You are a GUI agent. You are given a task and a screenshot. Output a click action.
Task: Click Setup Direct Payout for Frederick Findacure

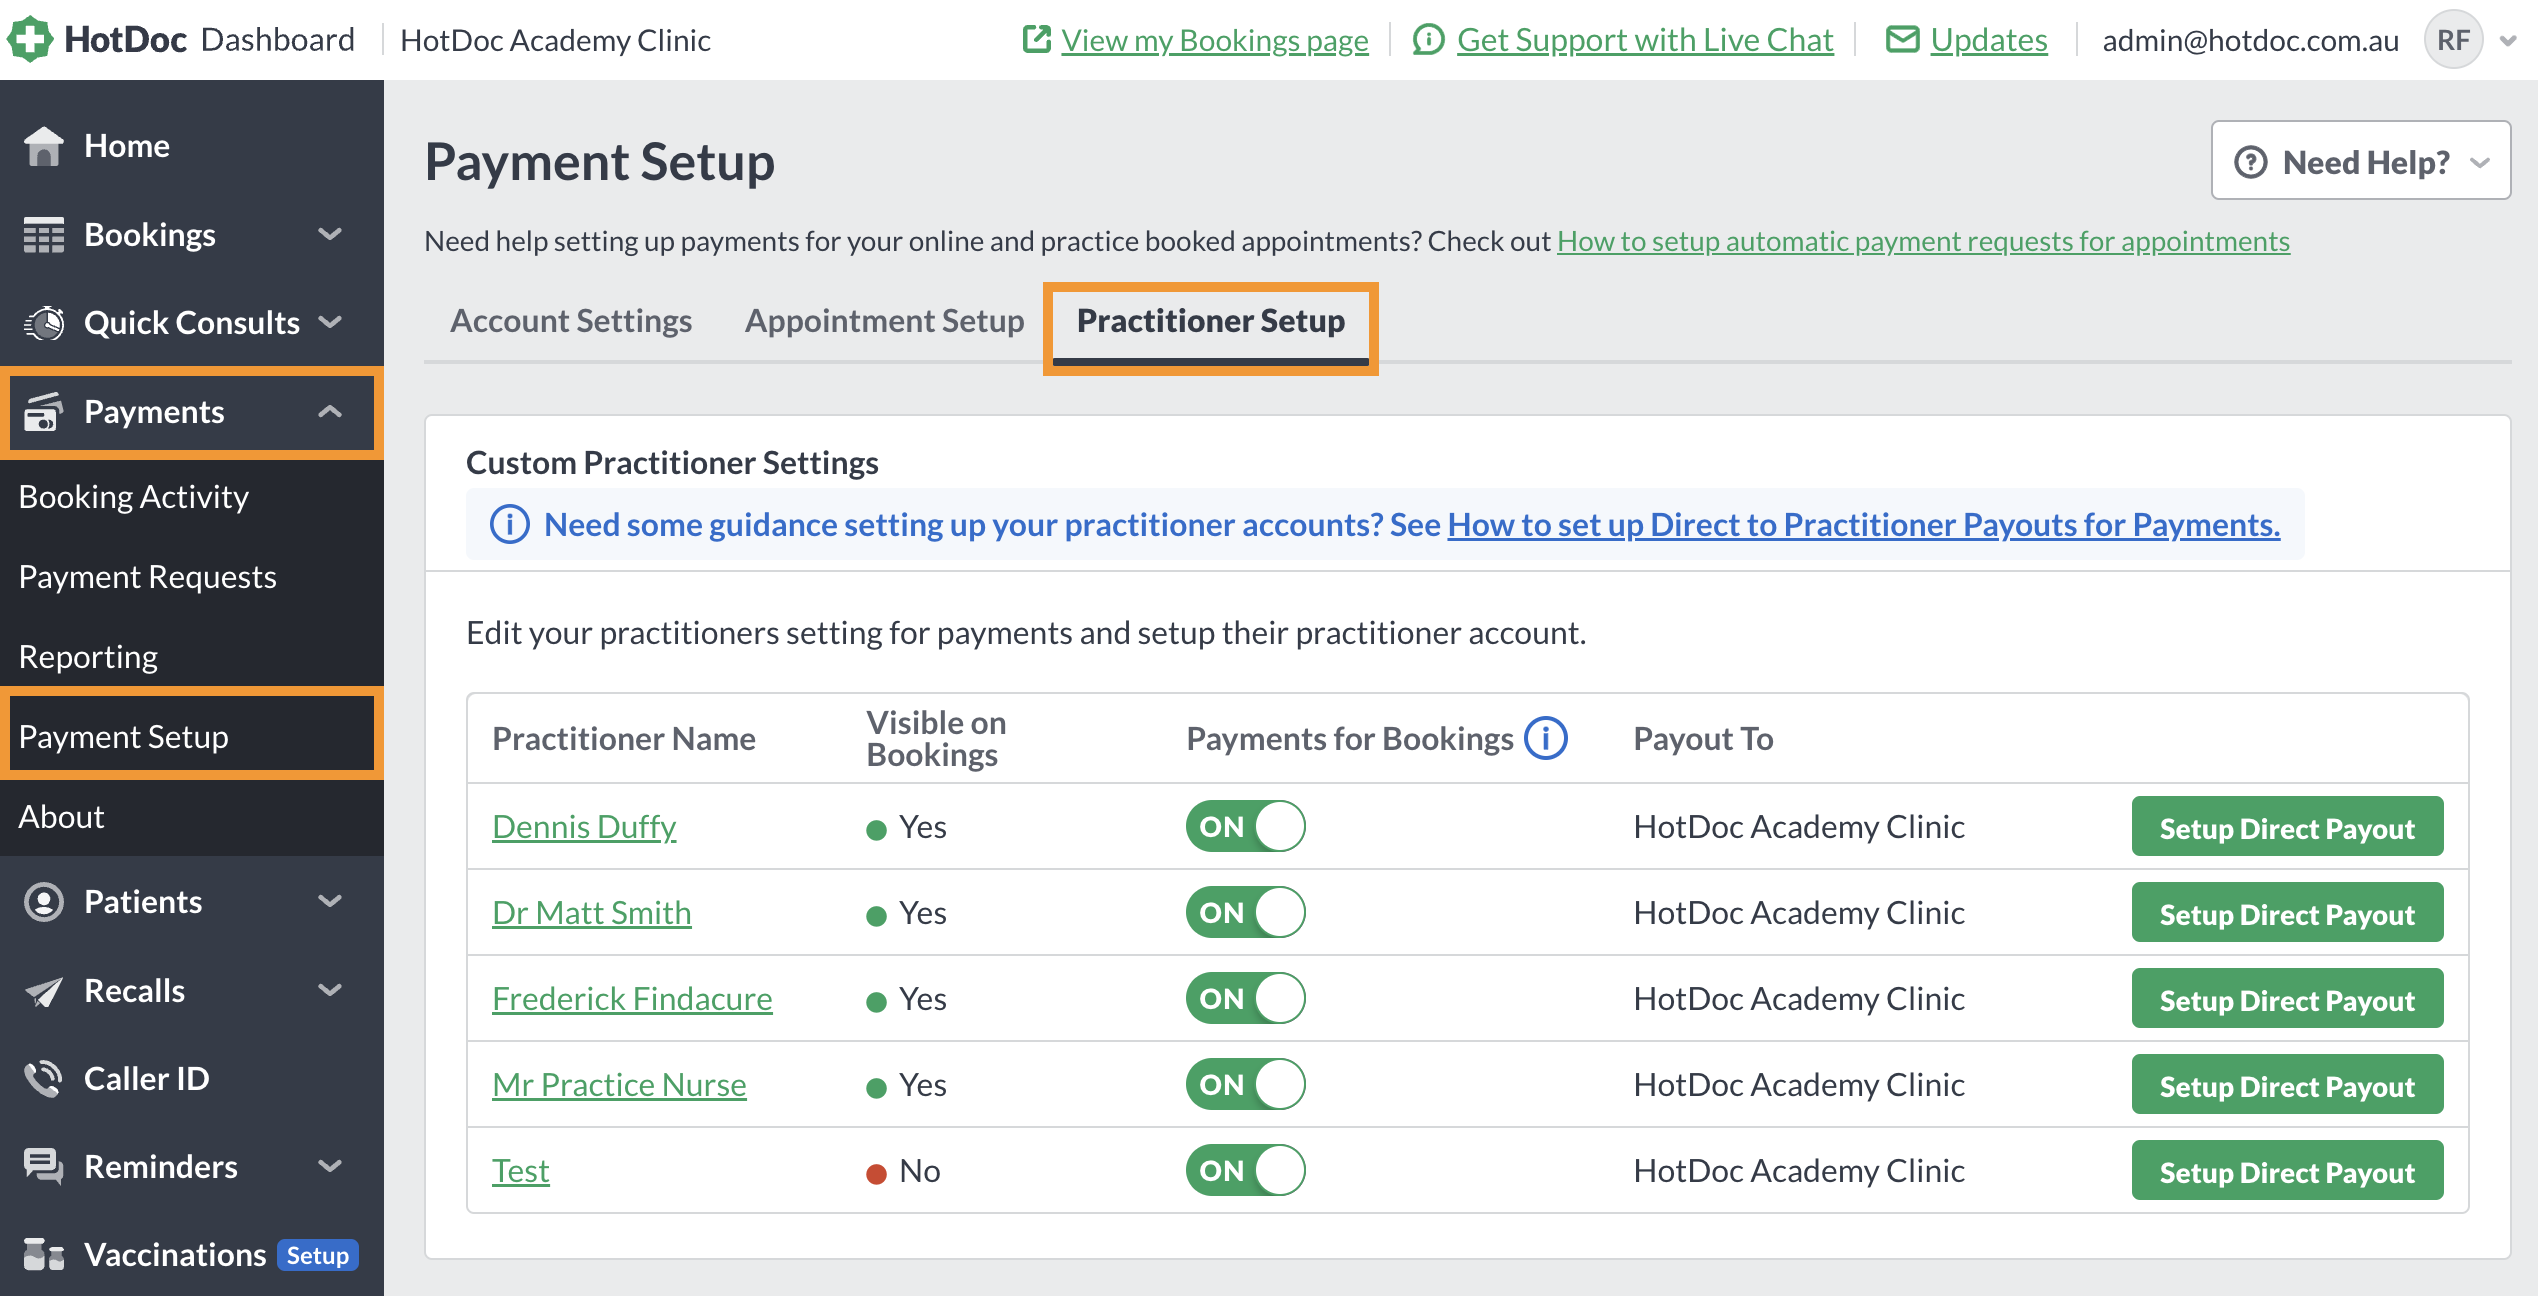coord(2287,999)
